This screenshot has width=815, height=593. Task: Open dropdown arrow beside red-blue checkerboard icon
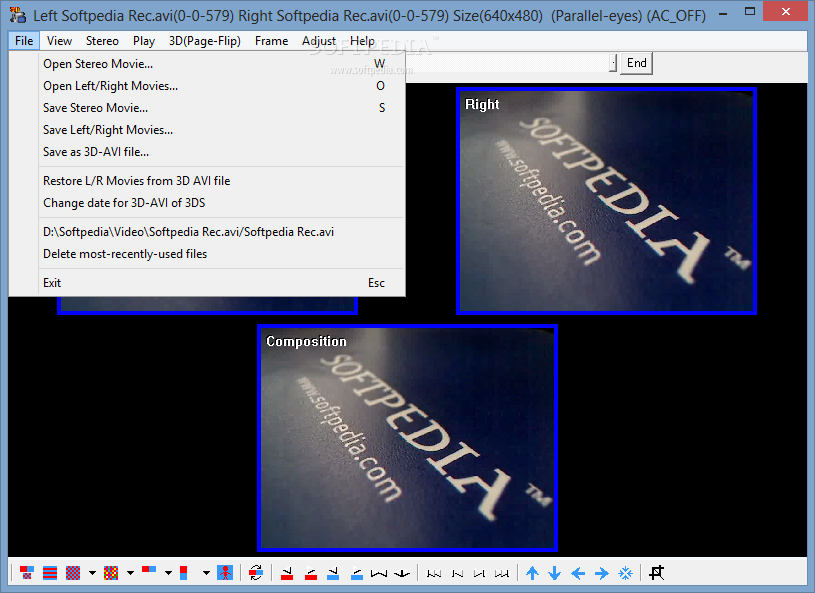point(92,573)
